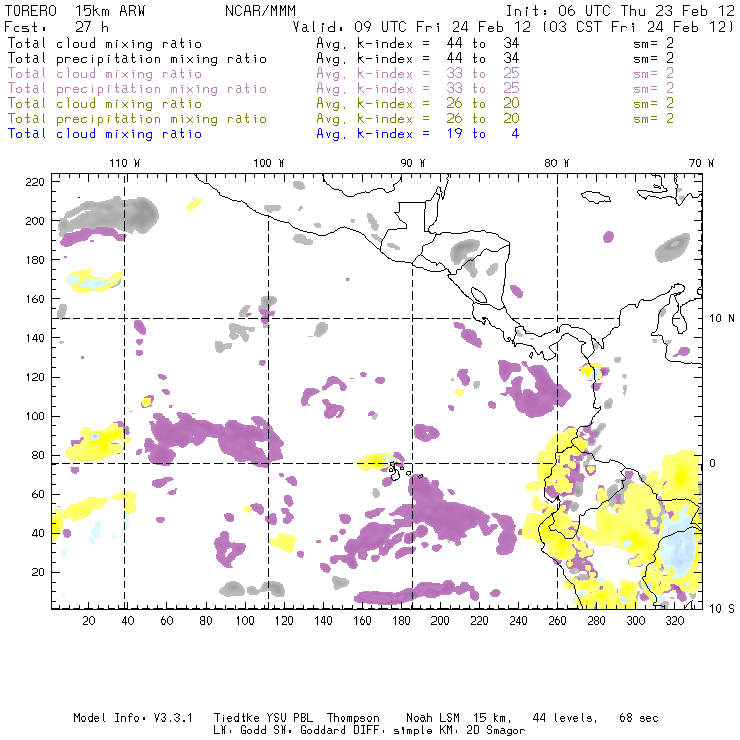Click the '100 W' longitude label
Image resolution: width=740 pixels, height=740 pixels.
[269, 163]
